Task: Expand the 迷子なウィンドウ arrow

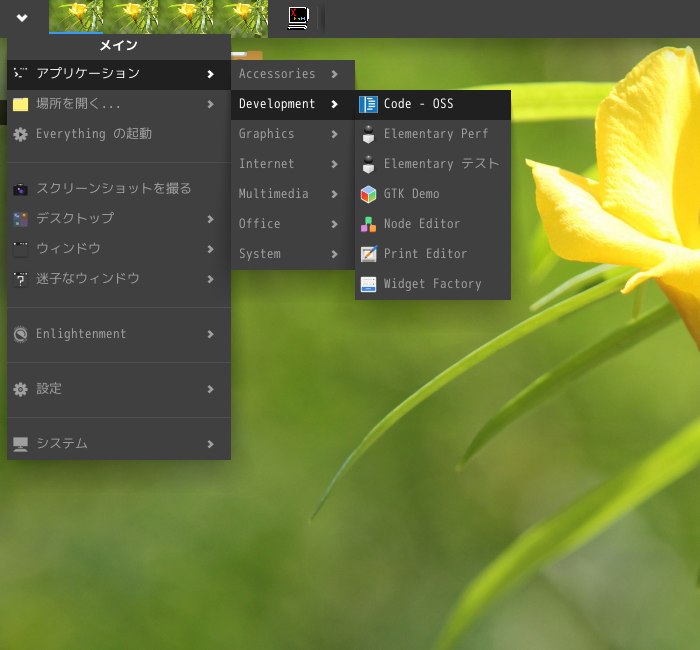Action: coord(210,279)
